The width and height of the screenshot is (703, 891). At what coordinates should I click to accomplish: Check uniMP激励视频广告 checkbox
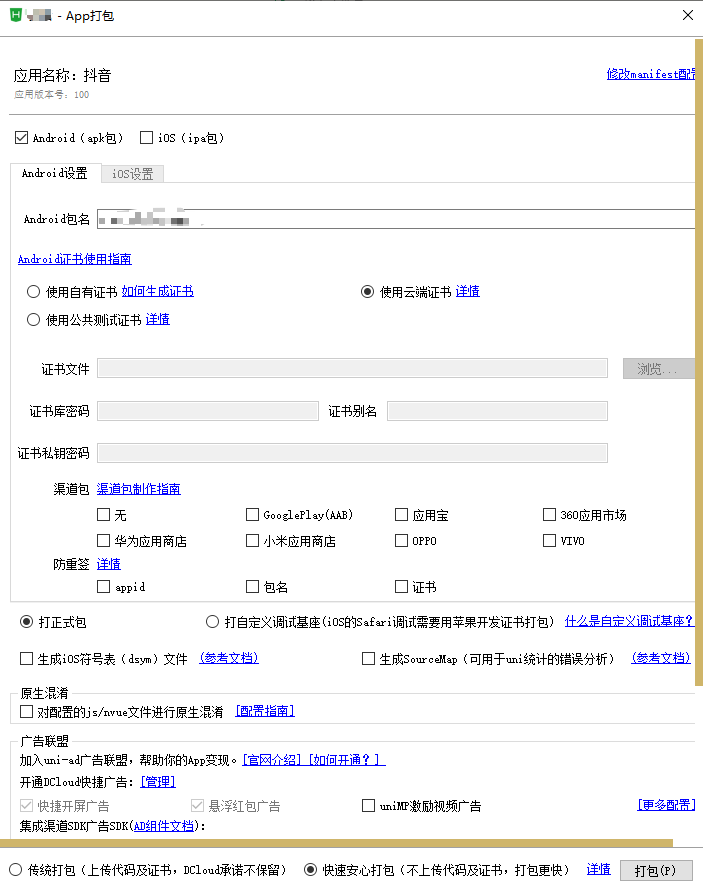pos(368,805)
